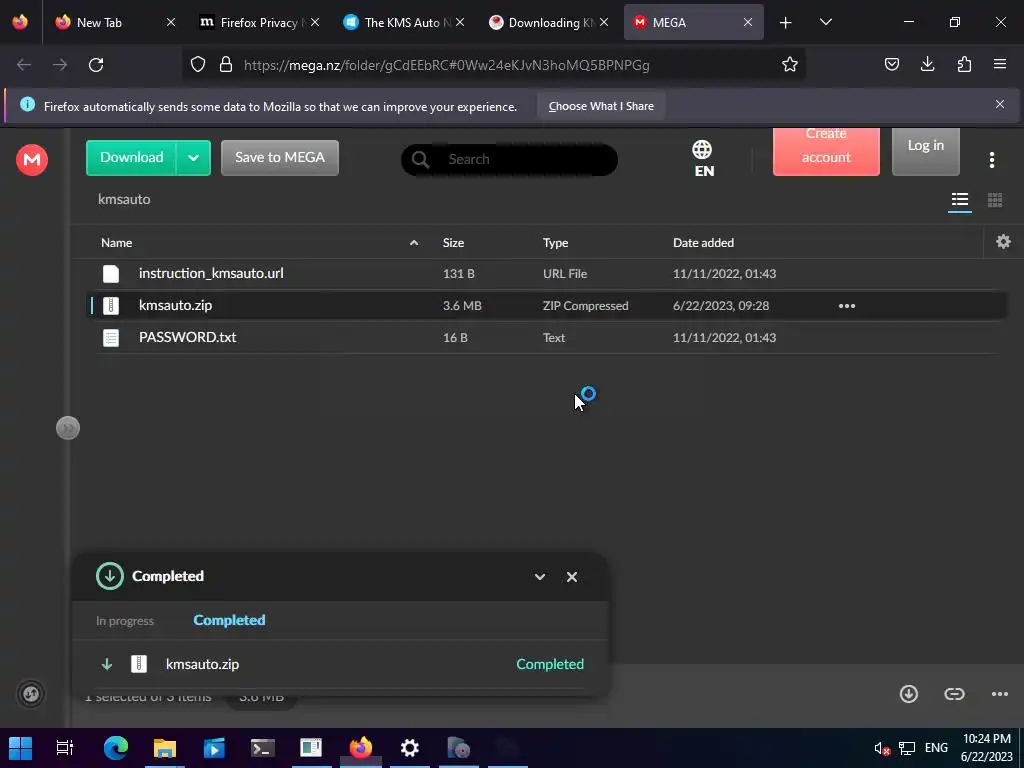Screen dimensions: 1024x768
Task: Click bottom bar download icon
Action: pyautogui.click(x=908, y=694)
